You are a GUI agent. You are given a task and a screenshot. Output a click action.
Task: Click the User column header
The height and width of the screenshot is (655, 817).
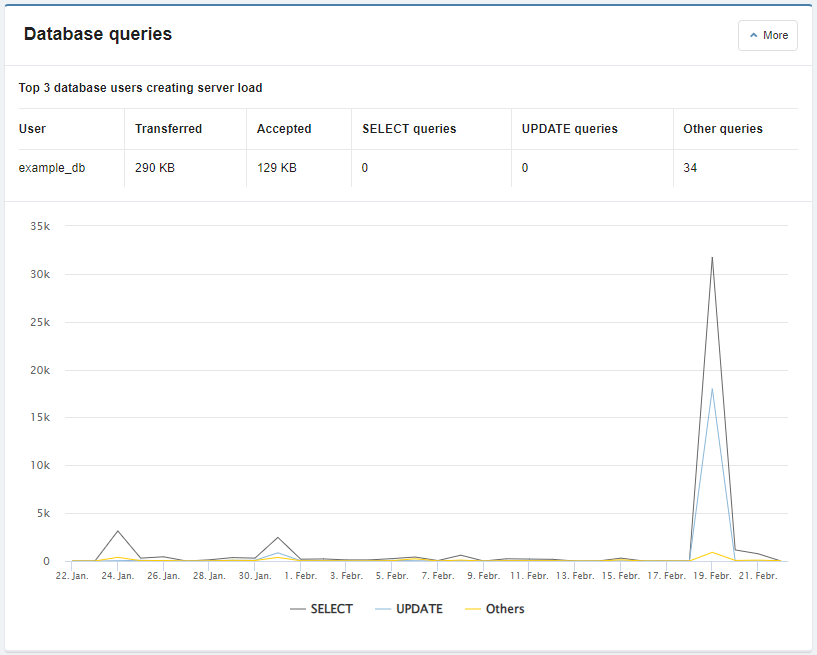pyautogui.click(x=32, y=129)
